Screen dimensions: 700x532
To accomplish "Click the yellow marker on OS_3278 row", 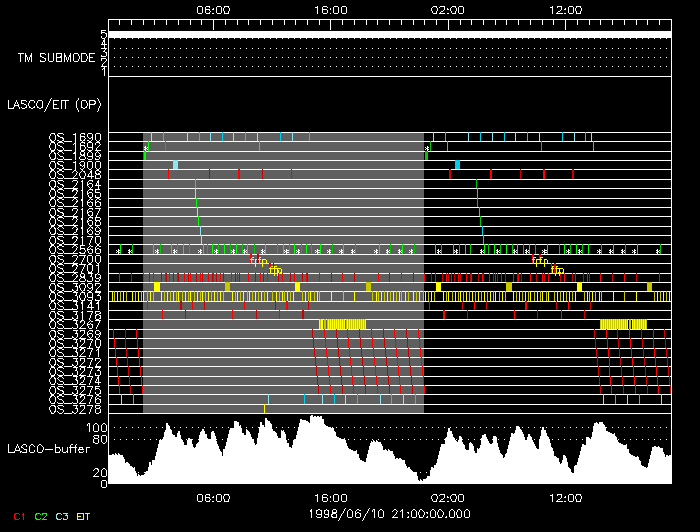I will (264, 408).
